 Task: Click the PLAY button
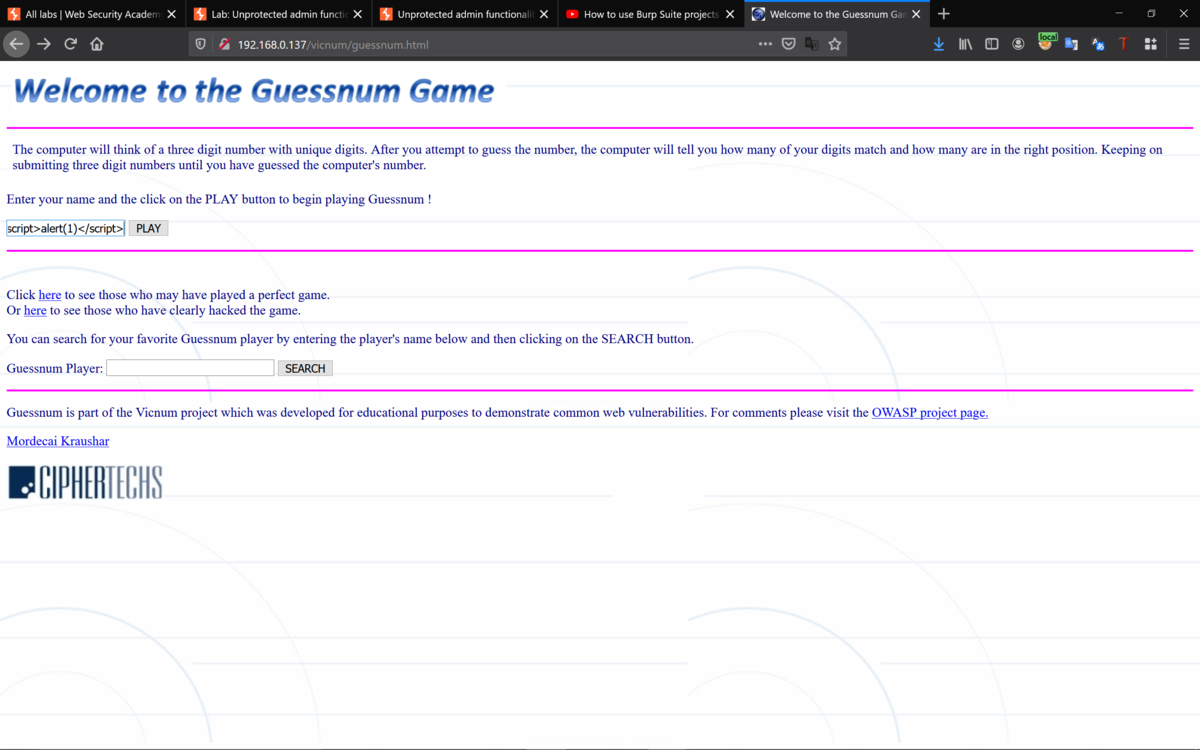[x=148, y=228]
